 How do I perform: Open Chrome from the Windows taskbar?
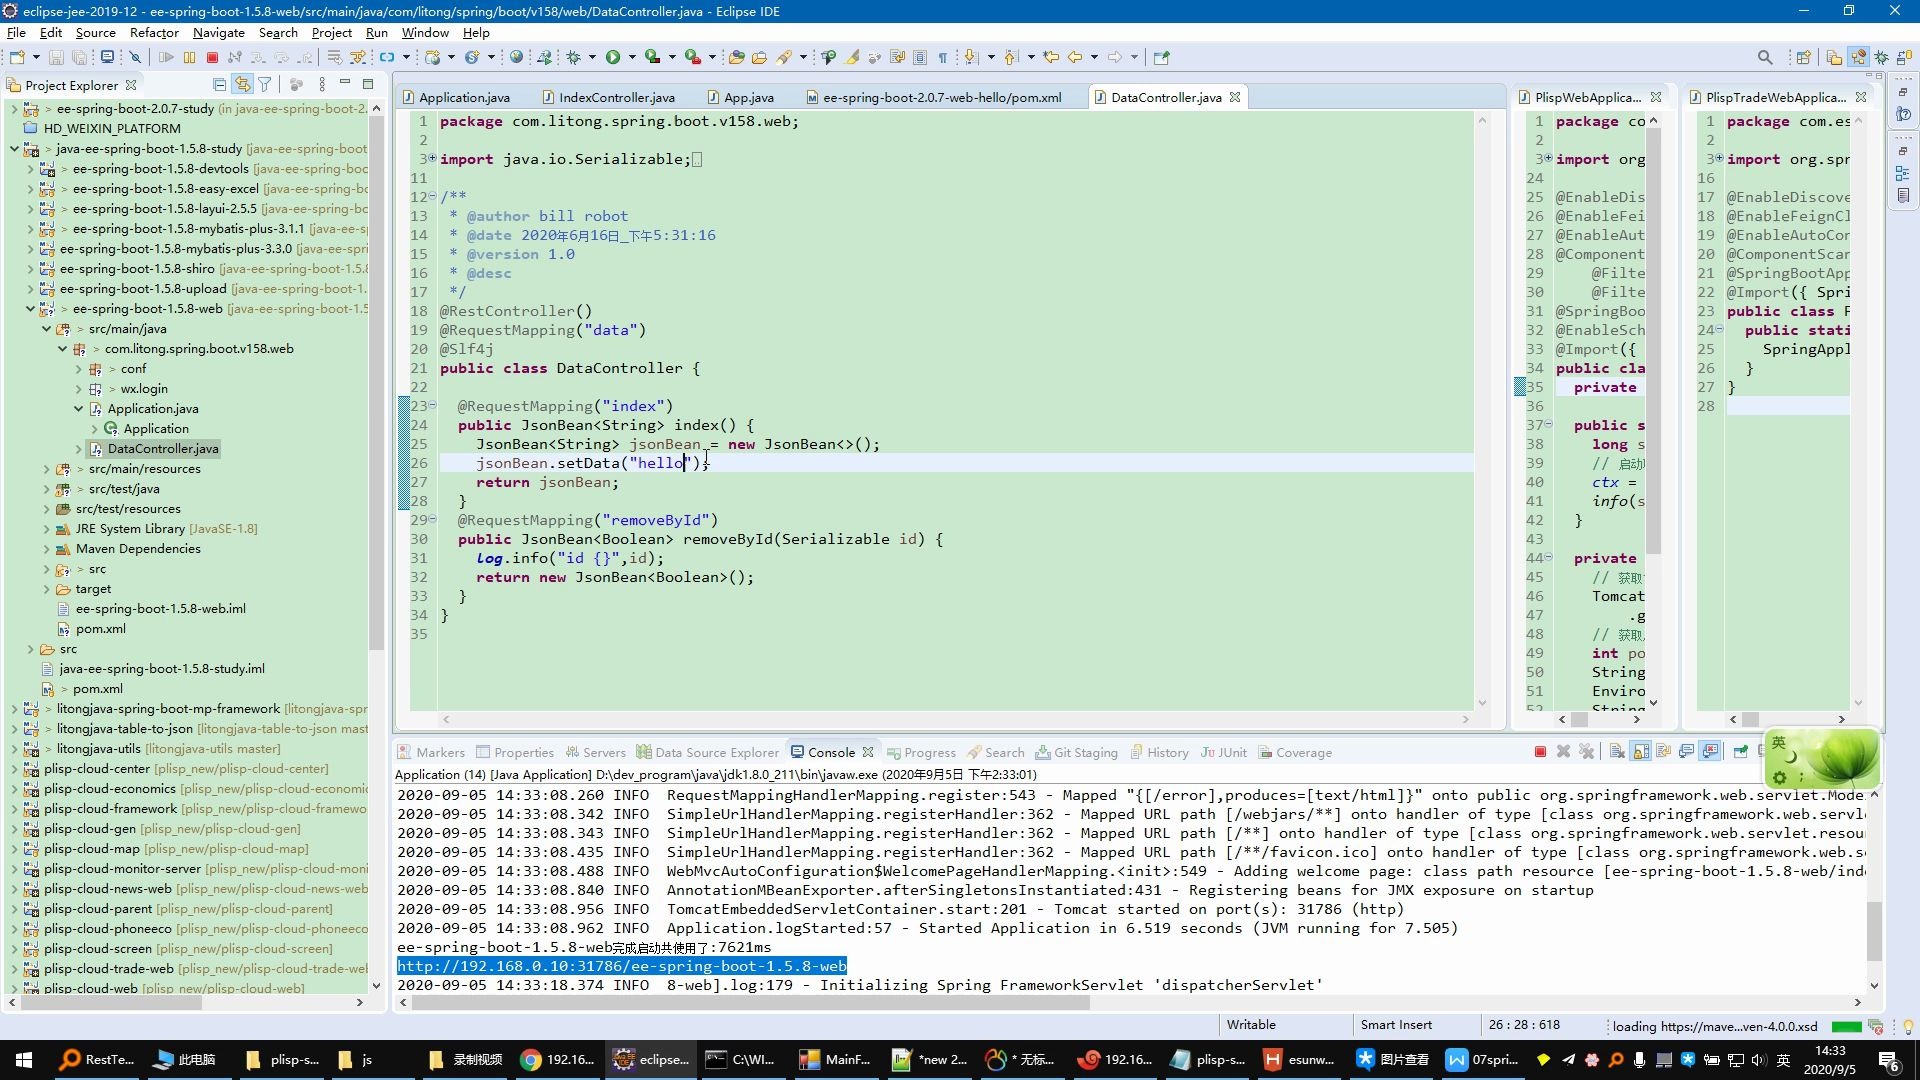[x=531, y=1059]
